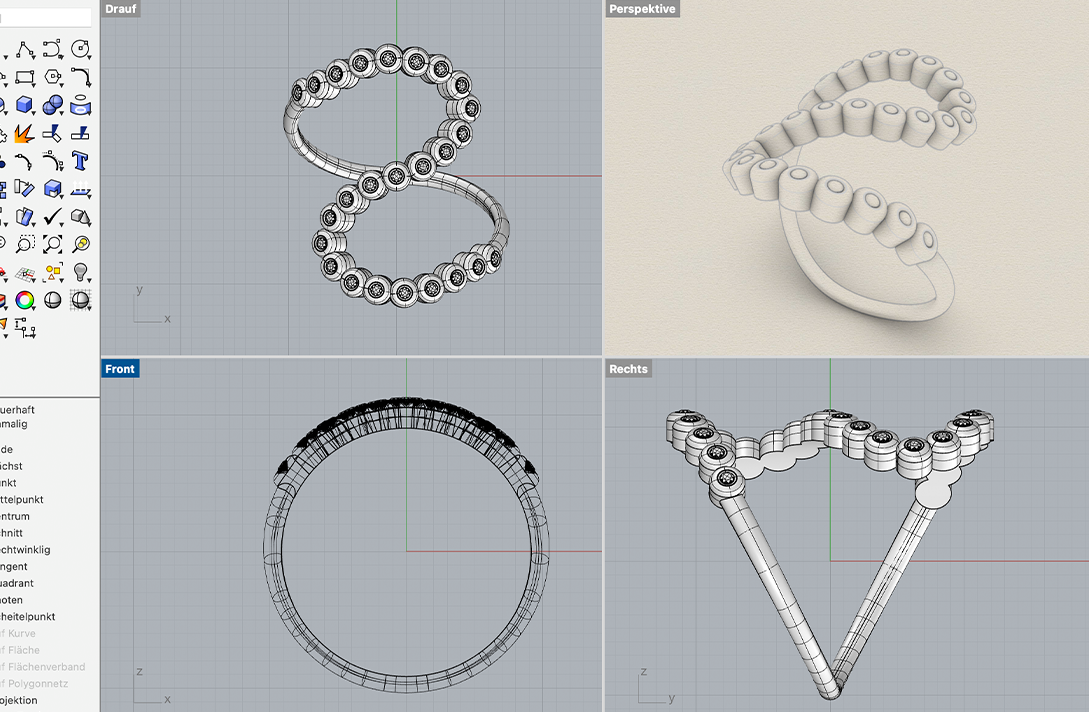Click the Projektion snap option
This screenshot has width=1089, height=712.
[18, 700]
